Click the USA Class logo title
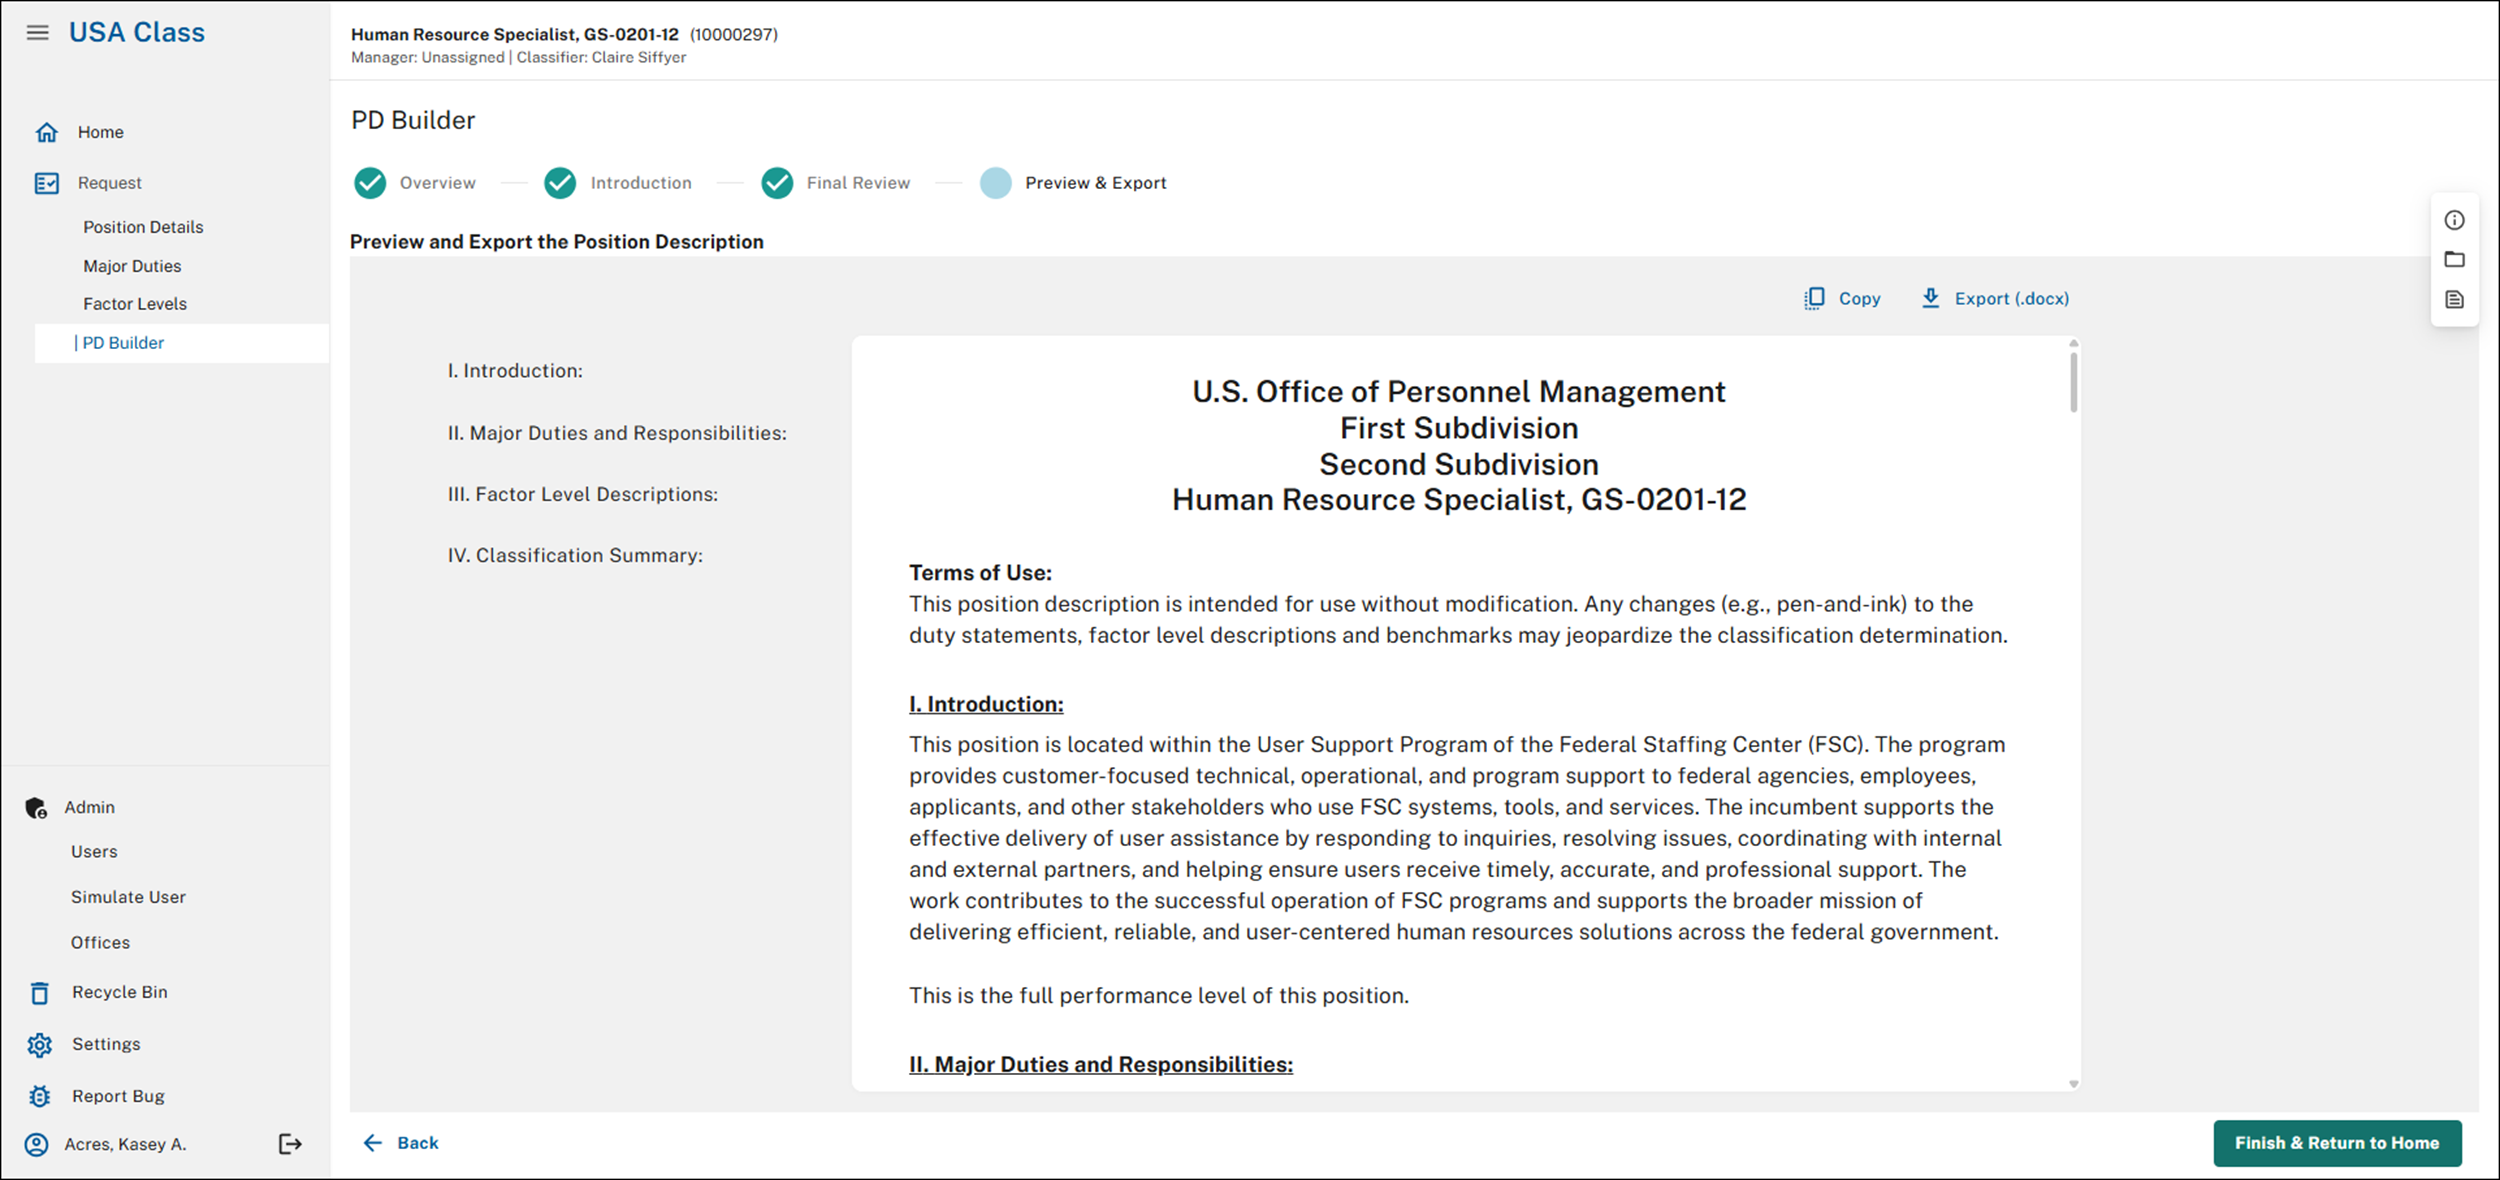Screen dimensions: 2500x1180 (x=137, y=32)
